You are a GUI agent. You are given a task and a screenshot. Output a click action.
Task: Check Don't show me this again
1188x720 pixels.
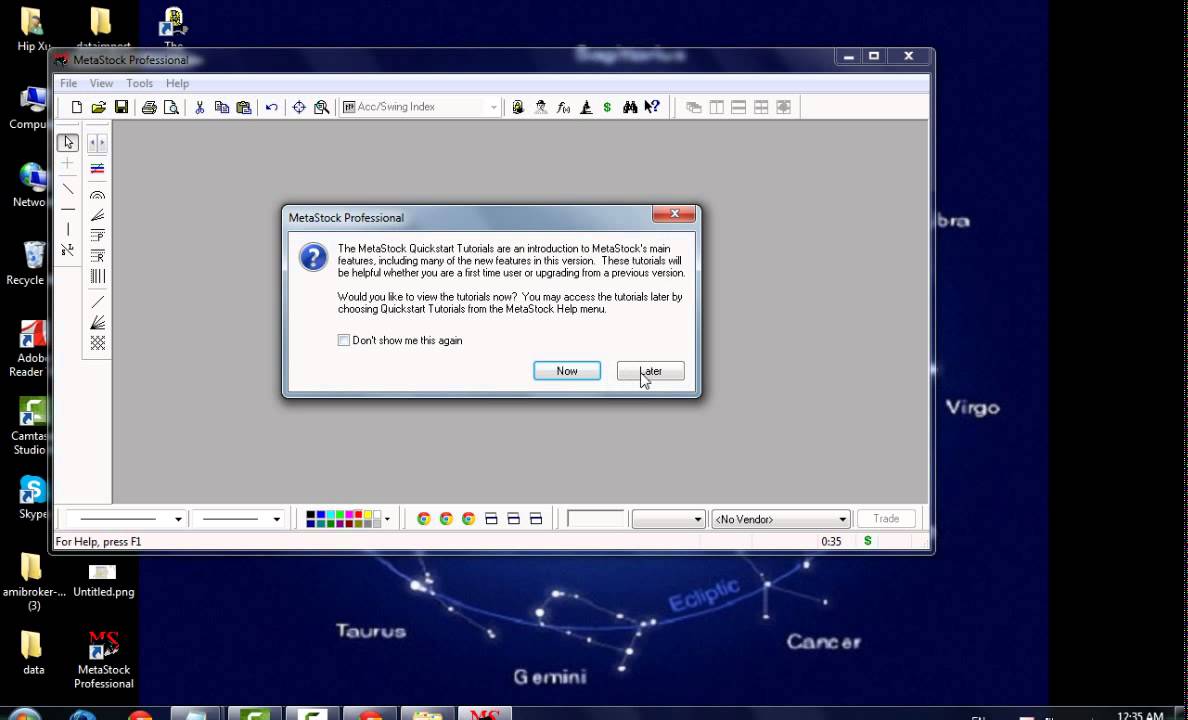(x=343, y=340)
